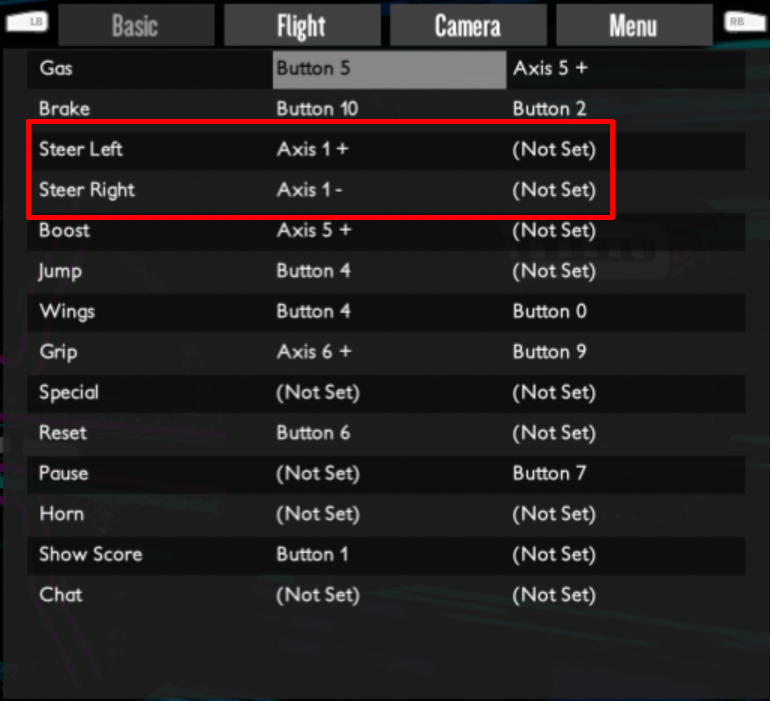Open the Camera tab
The image size is (771, 701).
click(467, 26)
